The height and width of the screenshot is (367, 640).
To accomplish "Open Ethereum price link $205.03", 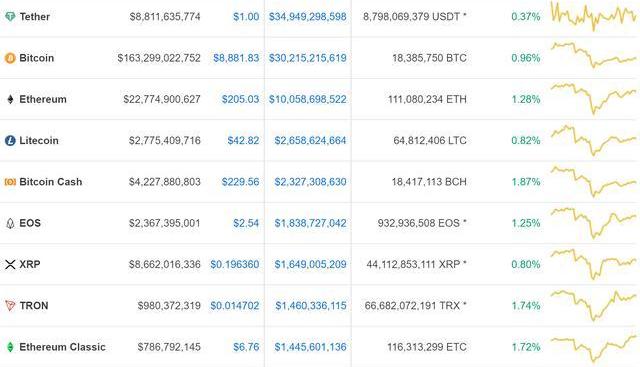I will (240, 99).
